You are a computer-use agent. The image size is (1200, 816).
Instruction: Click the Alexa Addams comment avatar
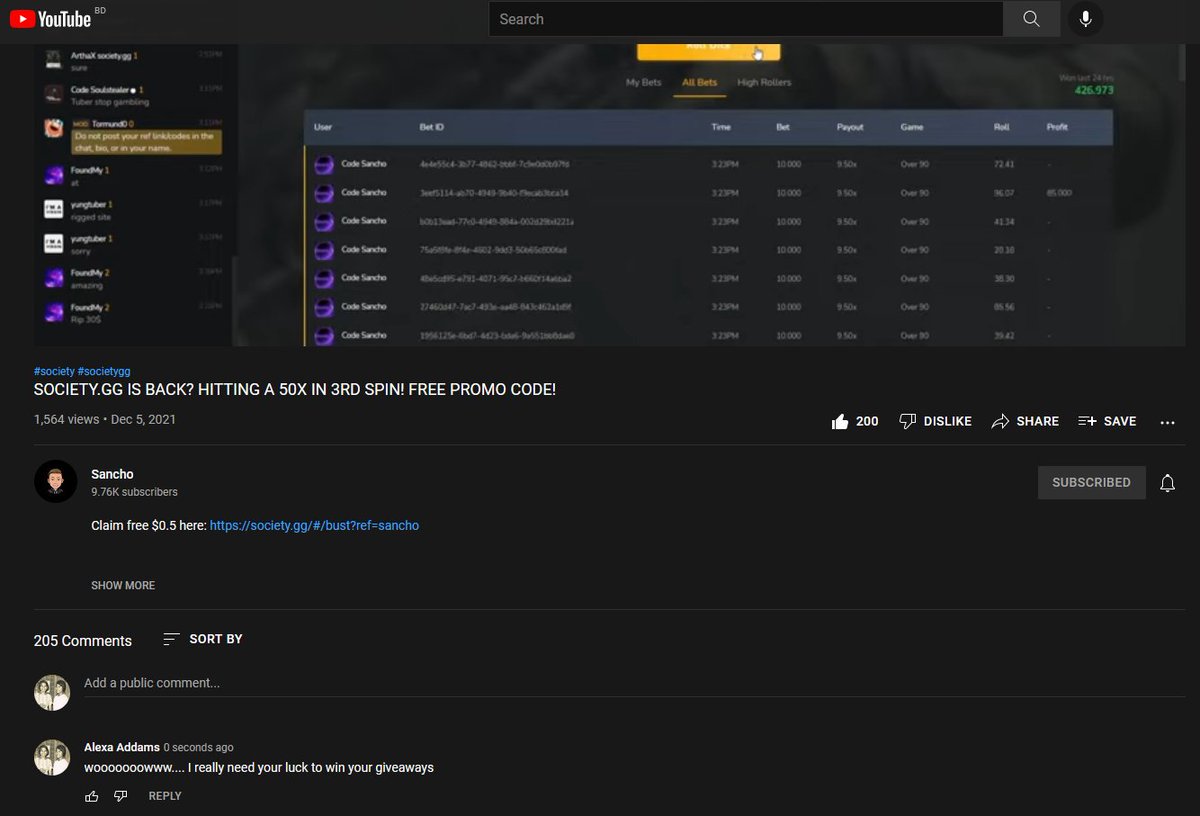pyautogui.click(x=52, y=757)
